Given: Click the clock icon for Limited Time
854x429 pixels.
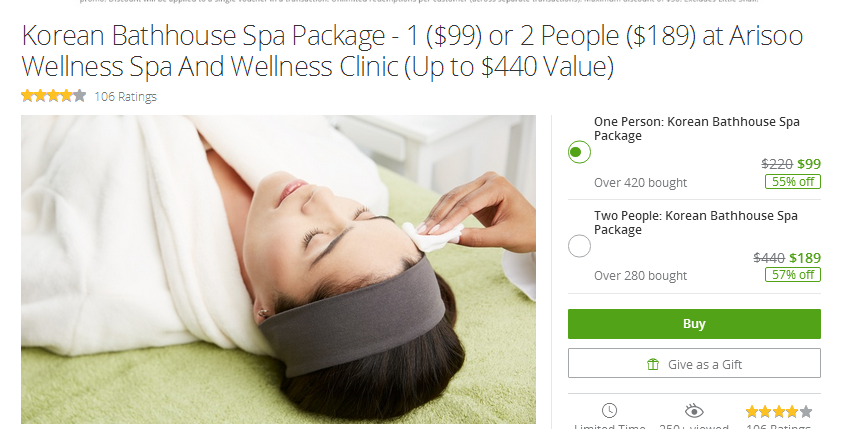Looking at the screenshot, I should click(609, 410).
